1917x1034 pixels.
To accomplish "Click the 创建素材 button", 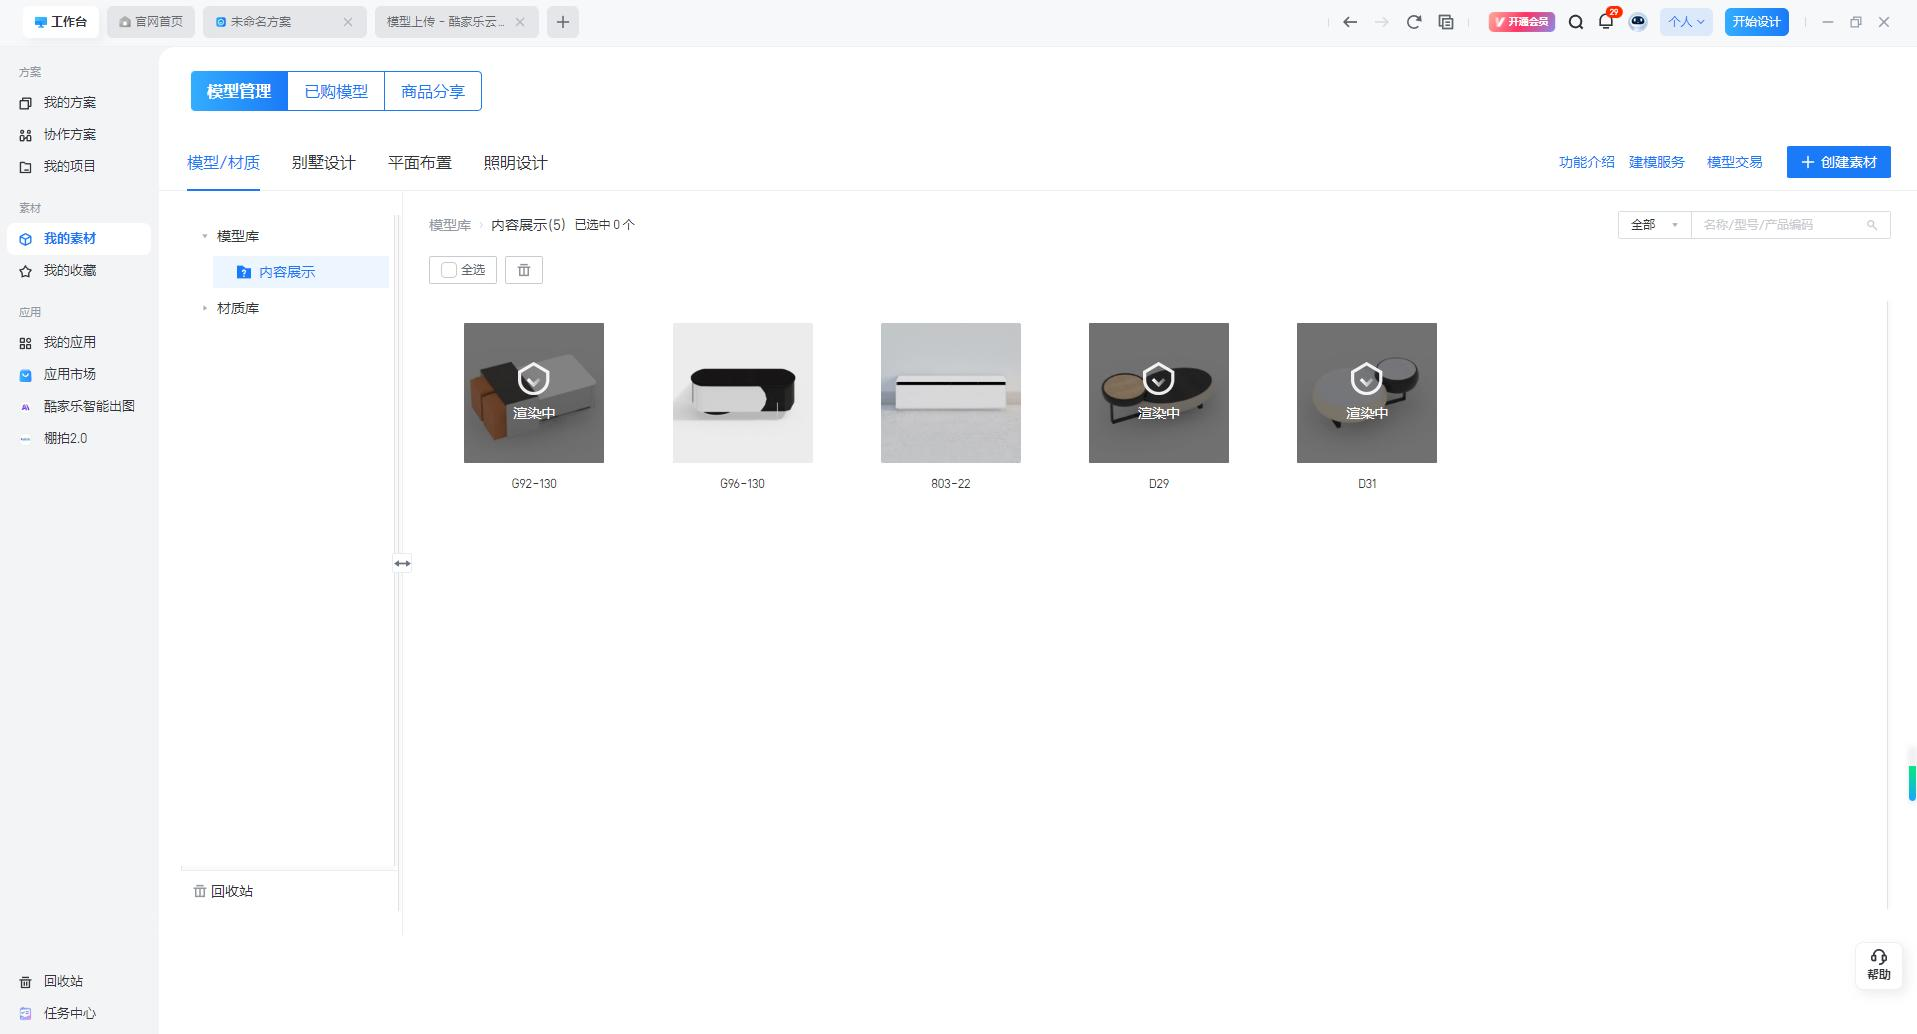I will [1838, 162].
